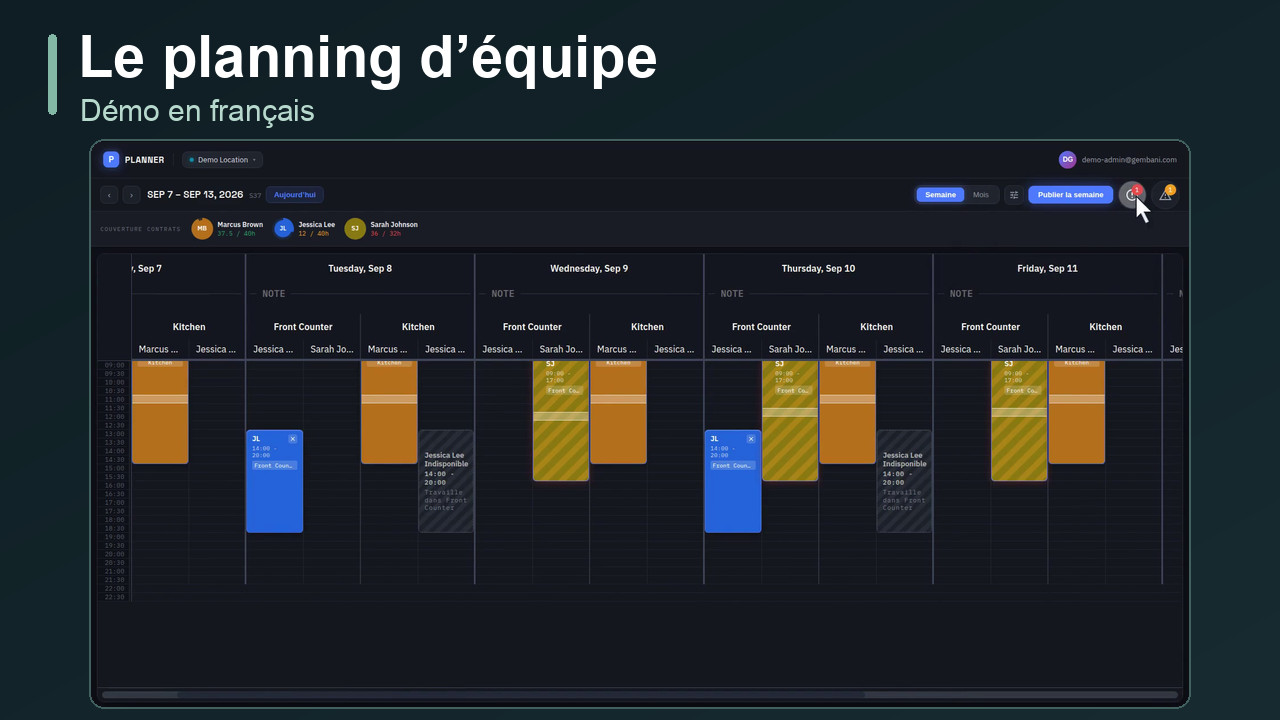Open Friday's orange Kitchen shift block
Viewport: 1280px width, 720px height.
tap(1077, 412)
